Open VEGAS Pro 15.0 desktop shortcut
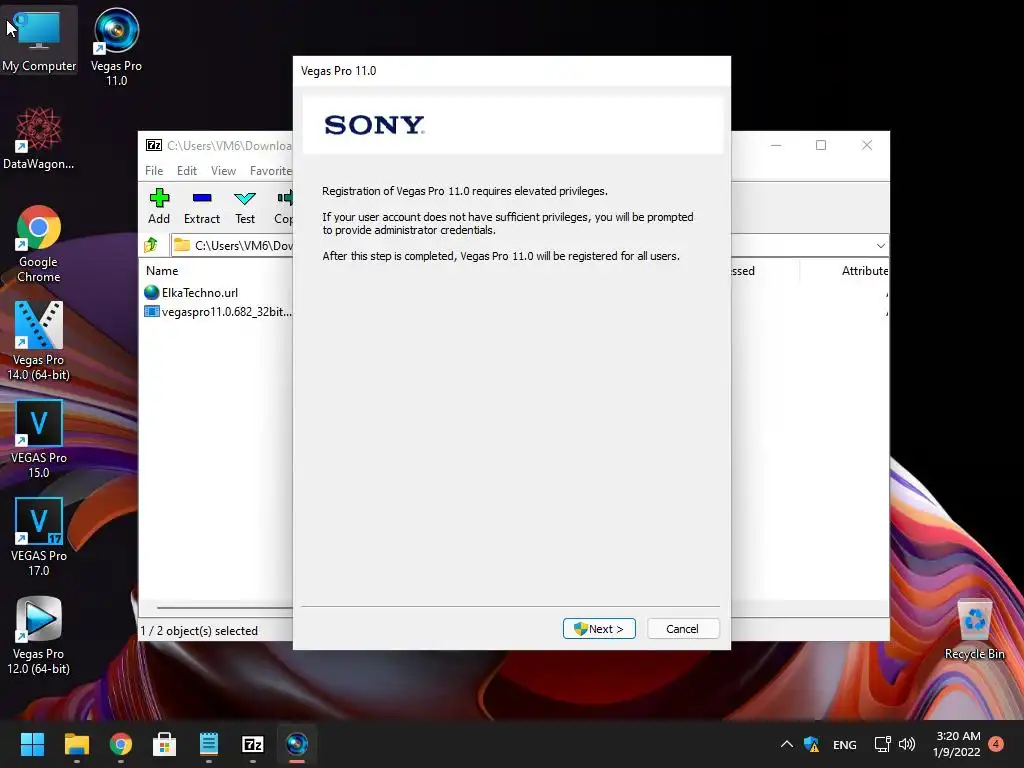Screen dimensions: 1024x768 coord(39,439)
